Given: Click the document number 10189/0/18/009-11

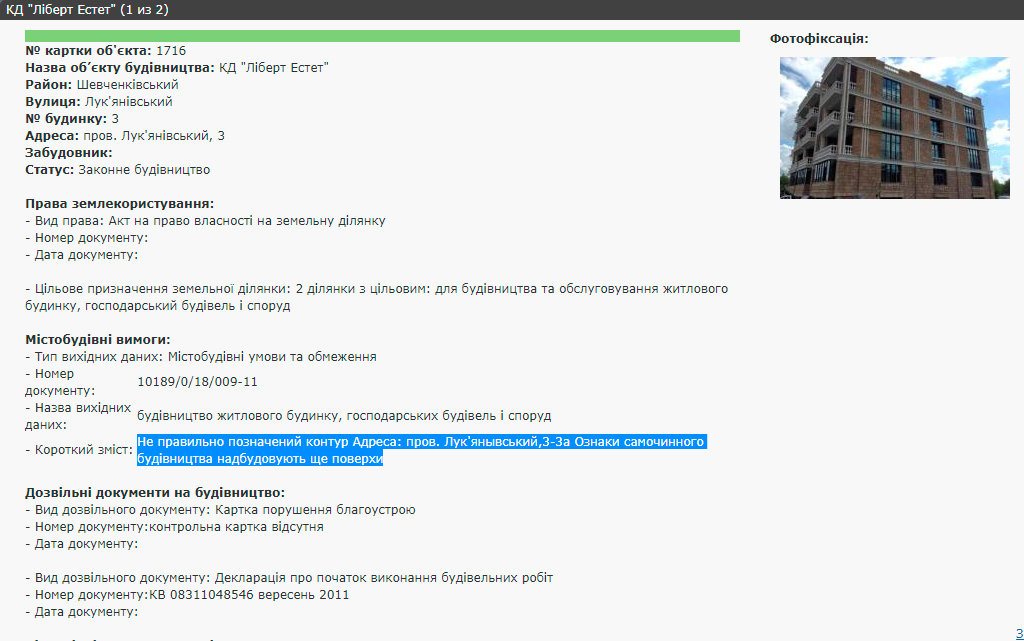Looking at the screenshot, I should [197, 381].
